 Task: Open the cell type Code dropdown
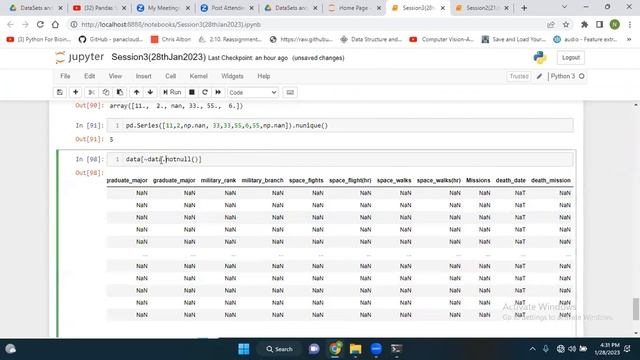tap(253, 93)
